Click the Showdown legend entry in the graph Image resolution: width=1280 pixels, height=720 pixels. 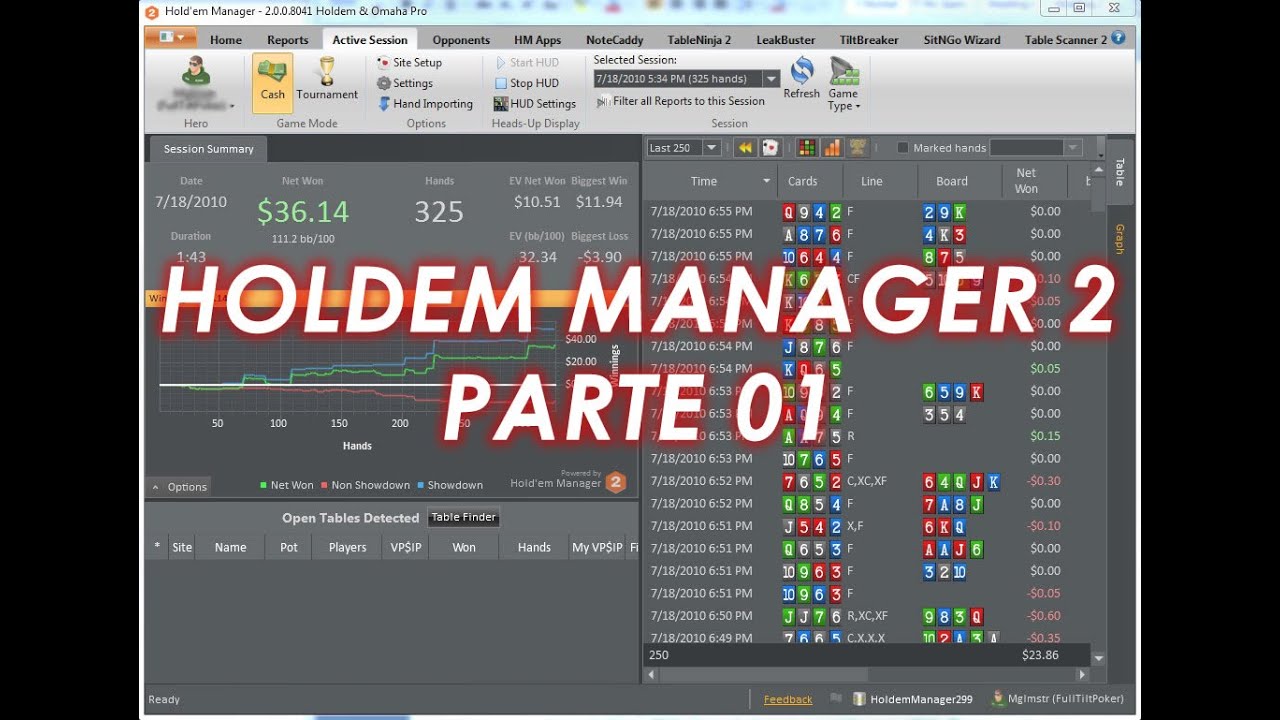450,485
